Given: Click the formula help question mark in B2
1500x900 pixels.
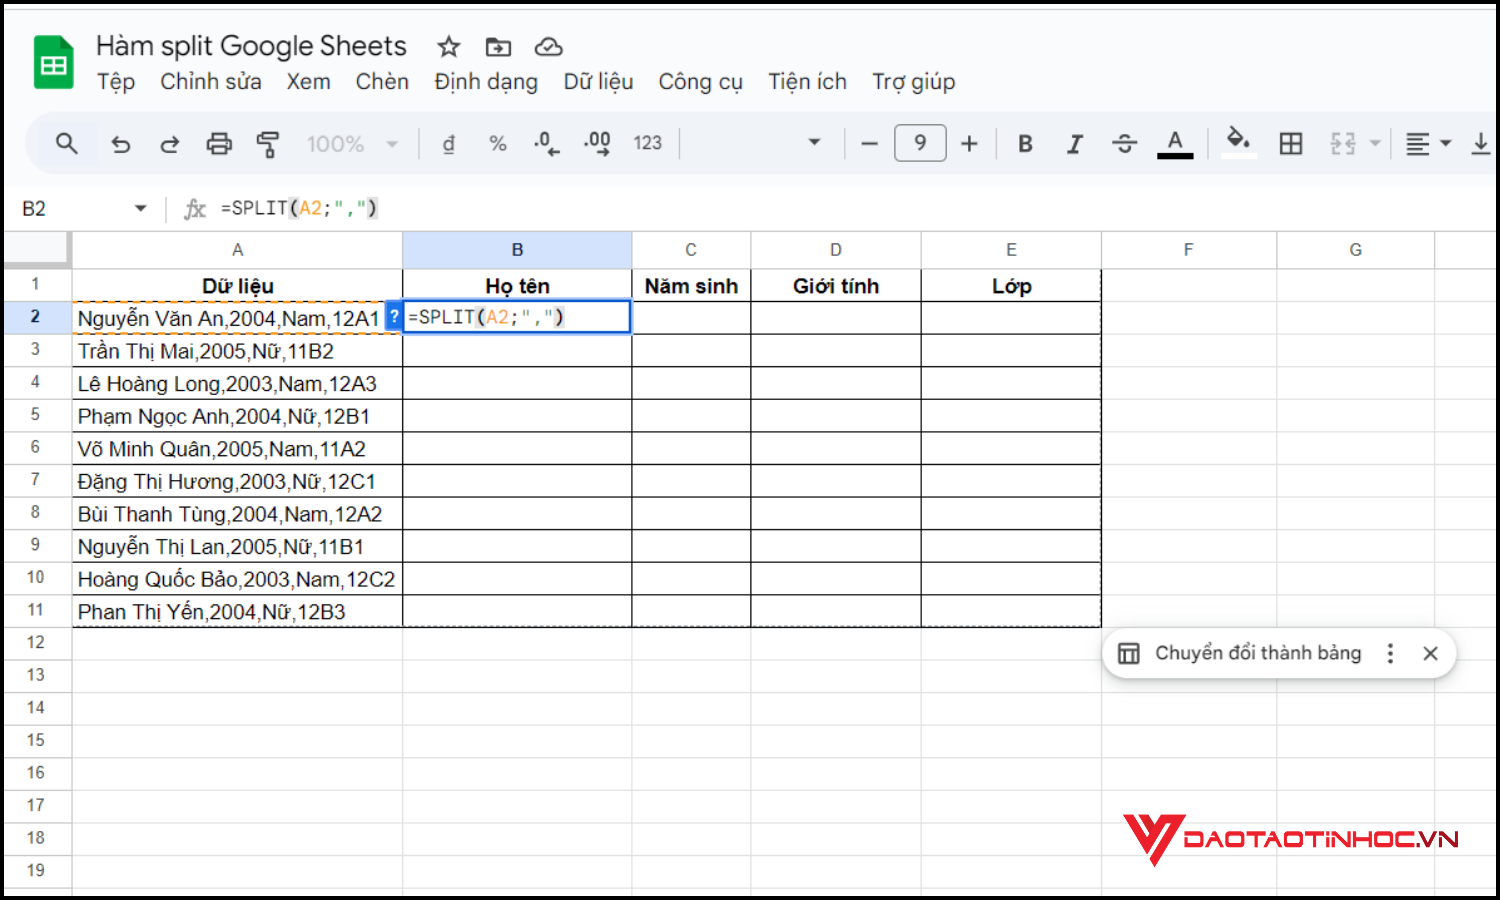Looking at the screenshot, I should (x=394, y=317).
